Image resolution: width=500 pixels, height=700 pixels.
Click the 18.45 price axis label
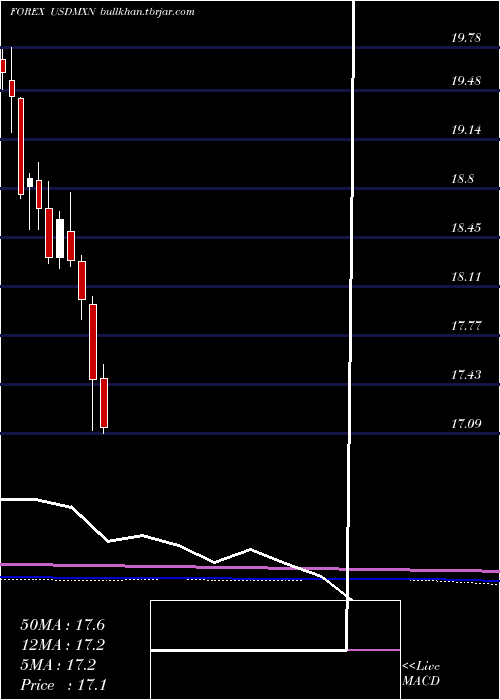point(466,228)
